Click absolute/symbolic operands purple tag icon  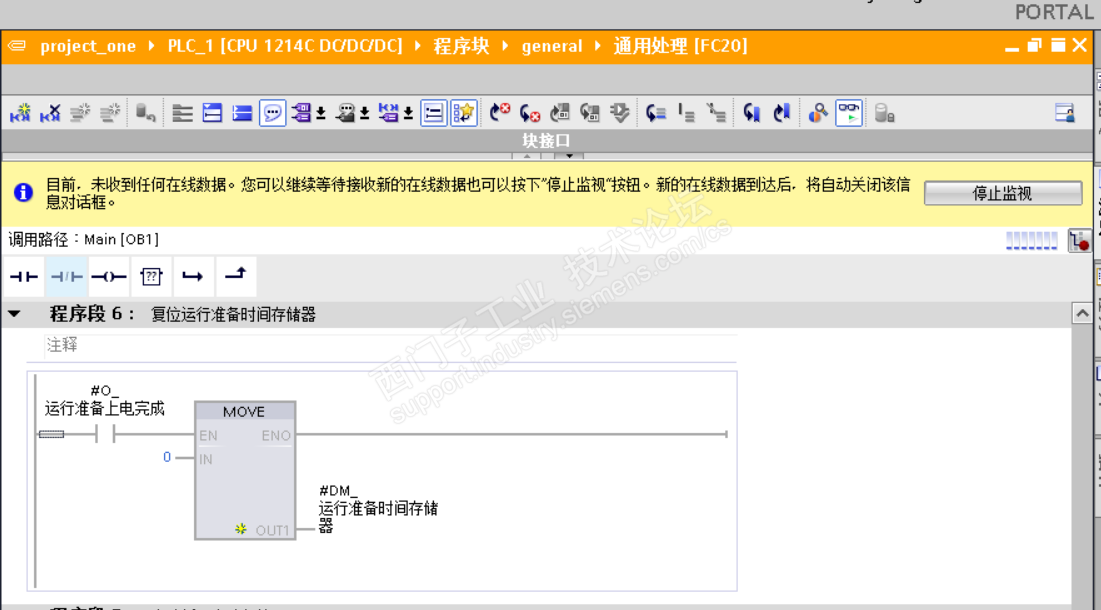point(302,113)
